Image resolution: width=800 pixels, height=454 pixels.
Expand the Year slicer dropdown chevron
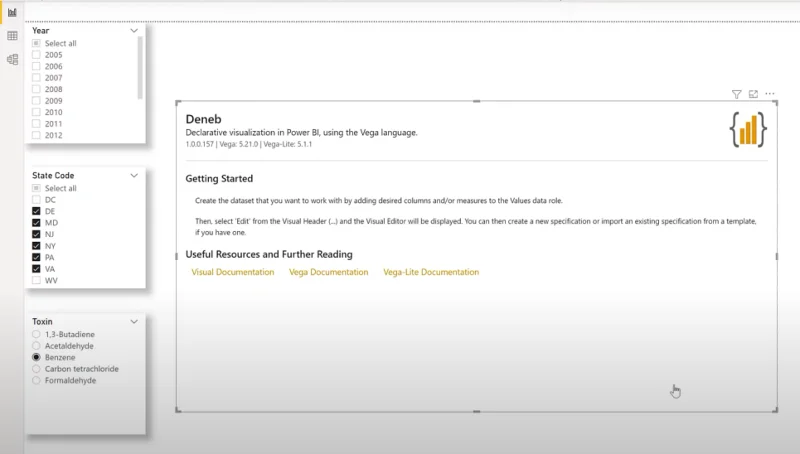click(x=134, y=31)
